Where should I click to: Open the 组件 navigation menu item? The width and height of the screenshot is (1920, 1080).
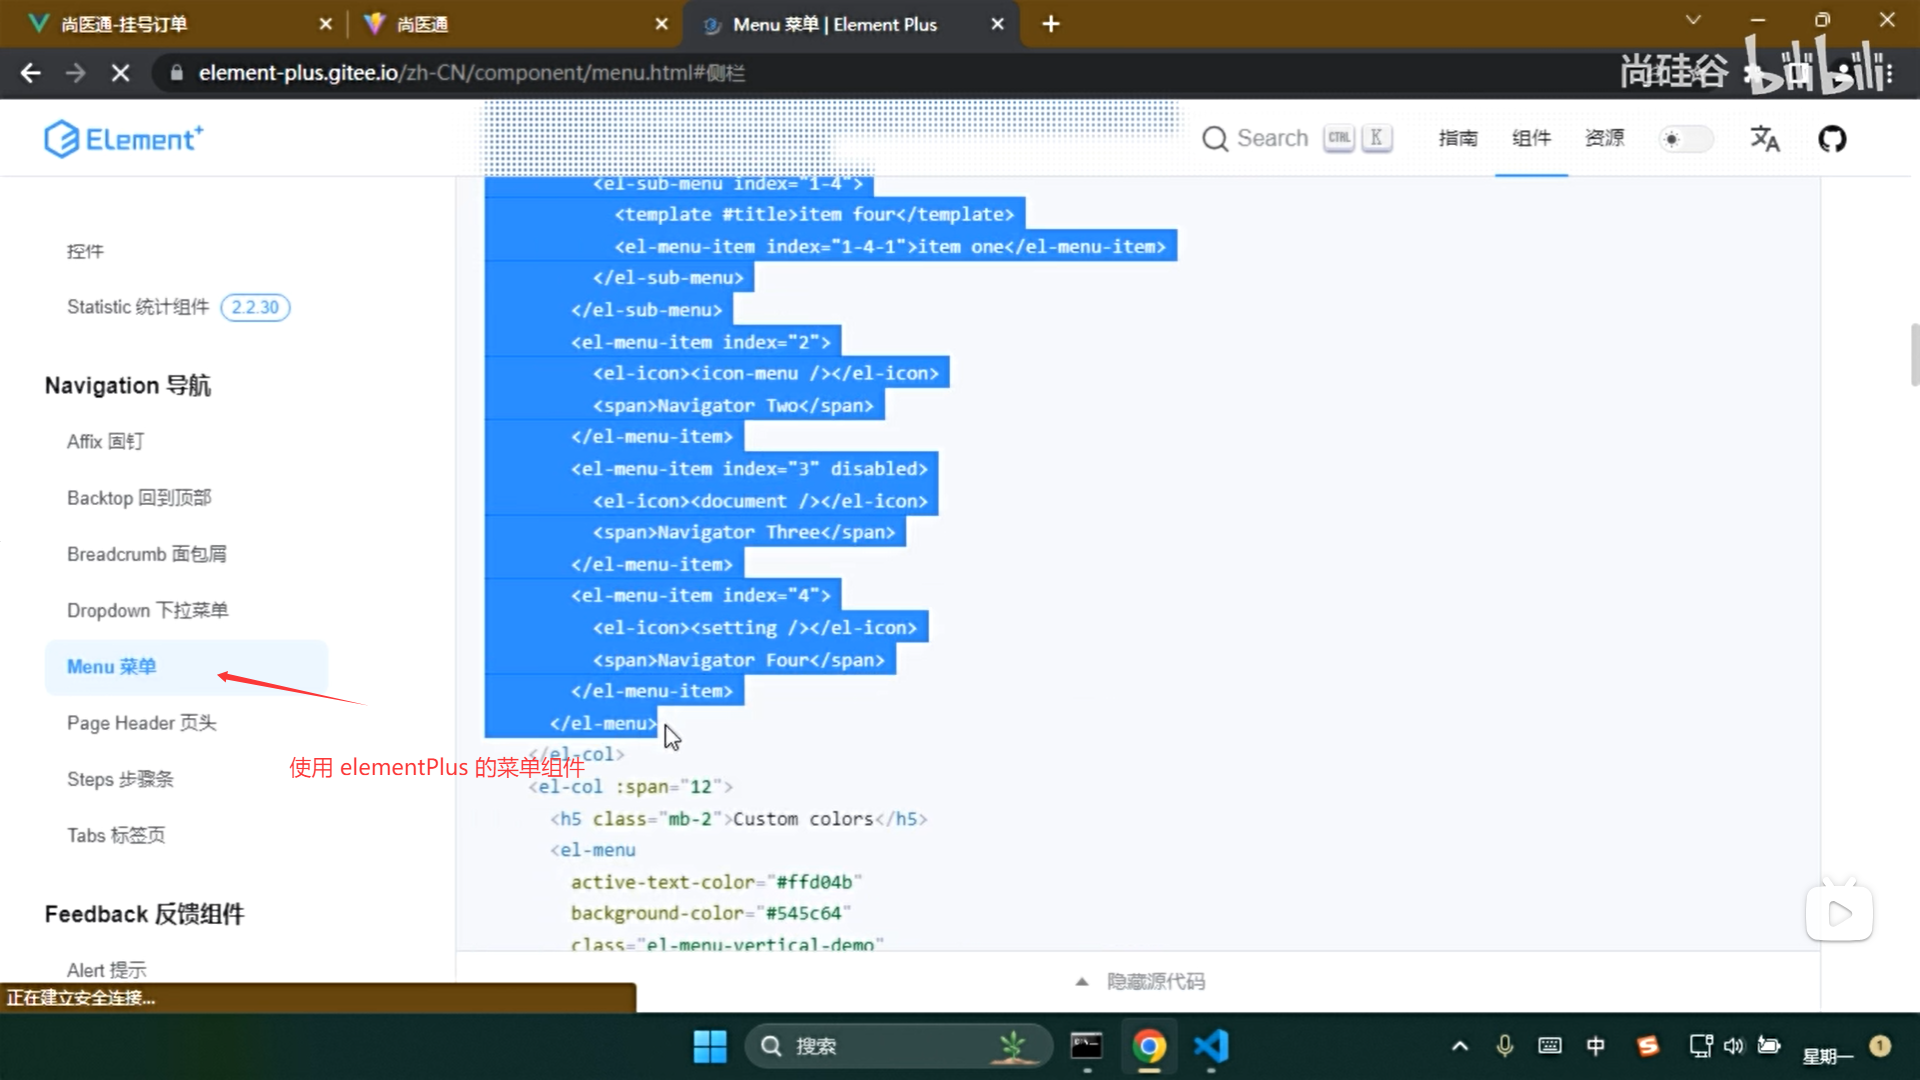(1531, 139)
